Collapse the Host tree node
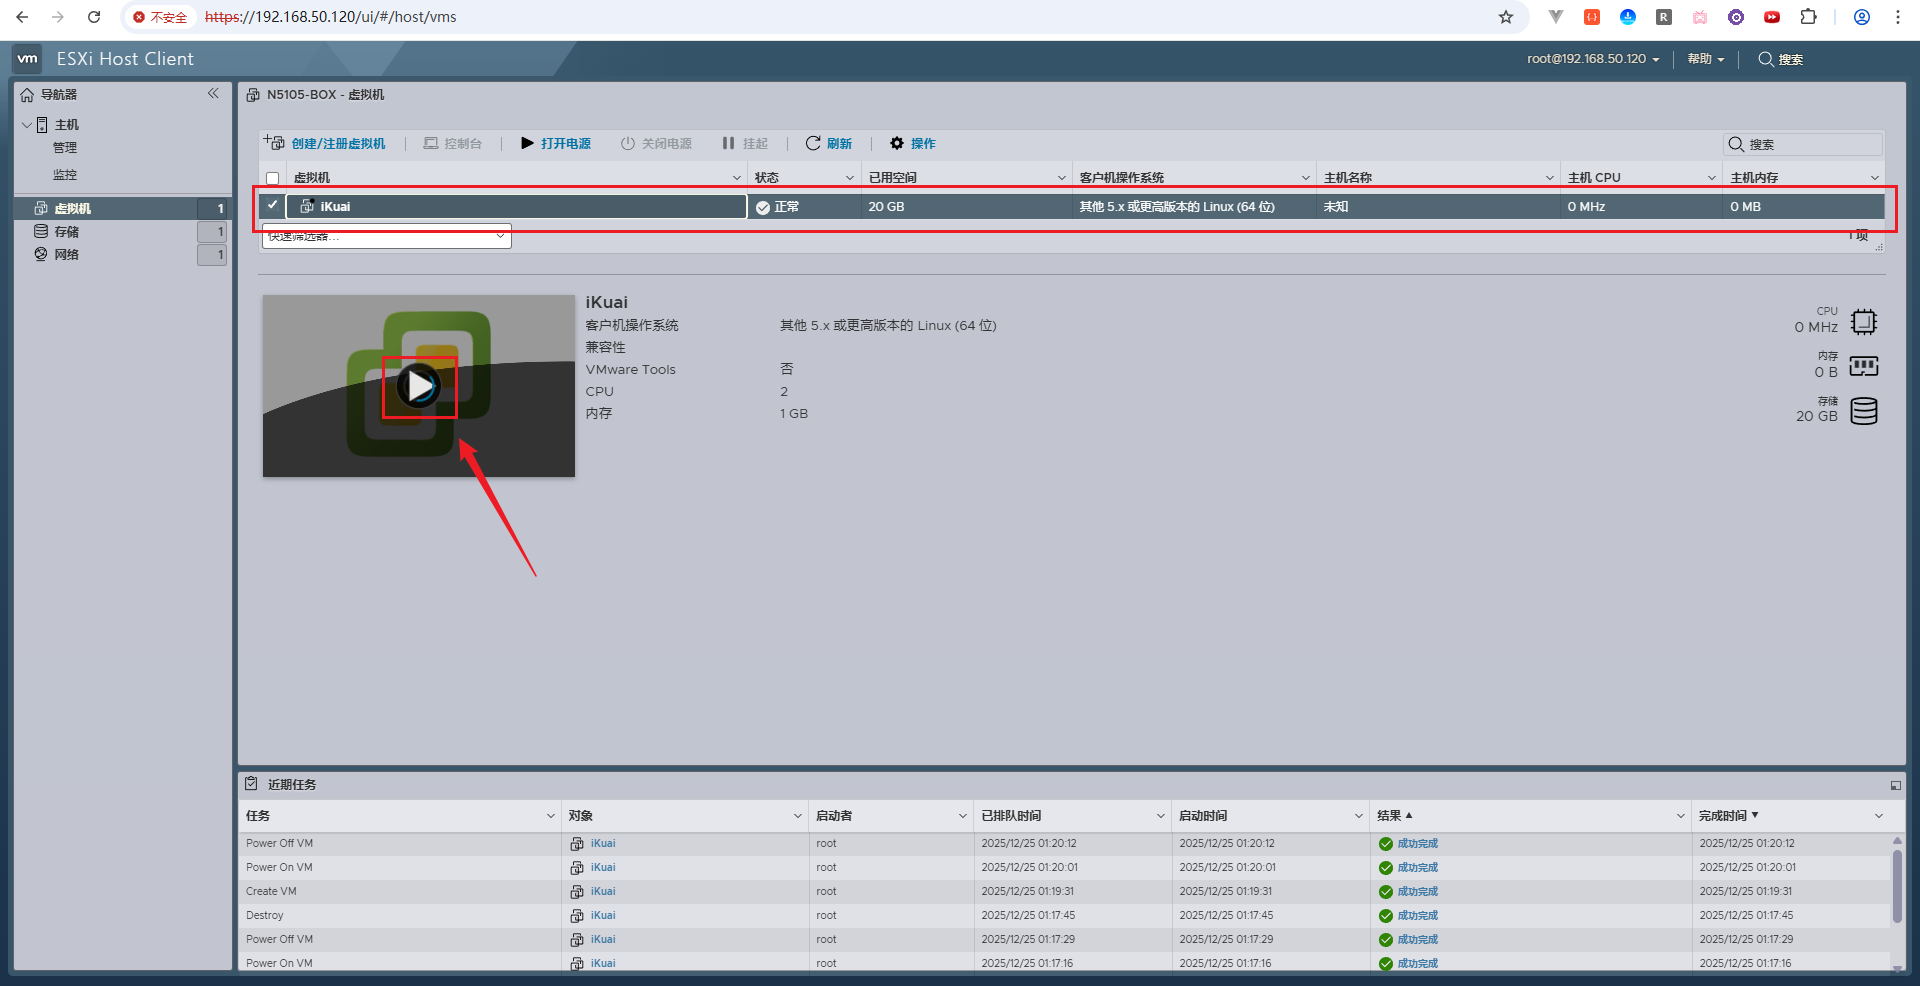Image resolution: width=1920 pixels, height=986 pixels. point(27,125)
